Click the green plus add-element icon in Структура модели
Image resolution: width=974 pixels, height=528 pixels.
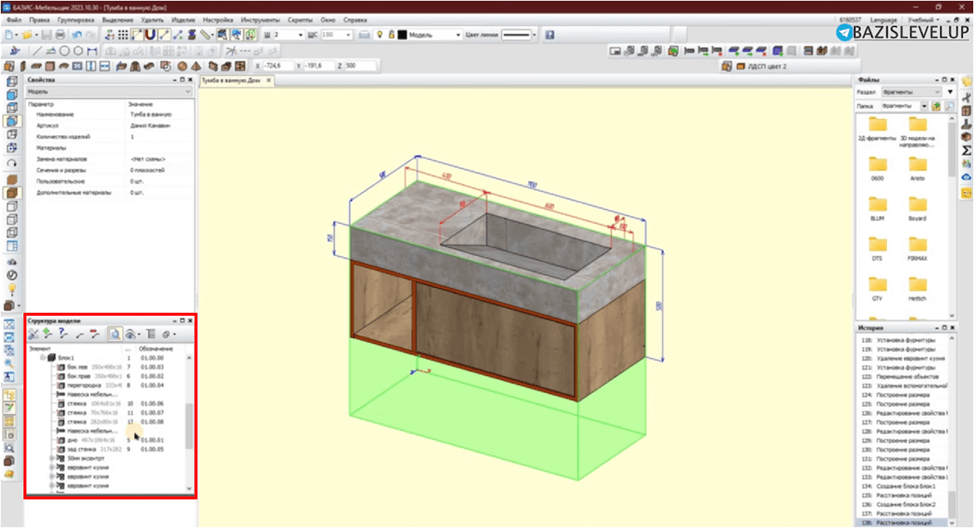(x=47, y=334)
